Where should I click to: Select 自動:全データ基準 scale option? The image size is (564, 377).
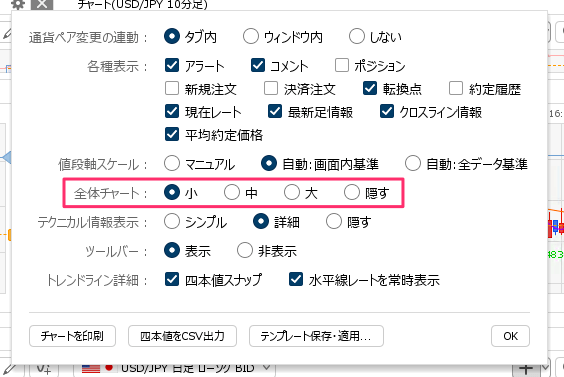point(413,163)
